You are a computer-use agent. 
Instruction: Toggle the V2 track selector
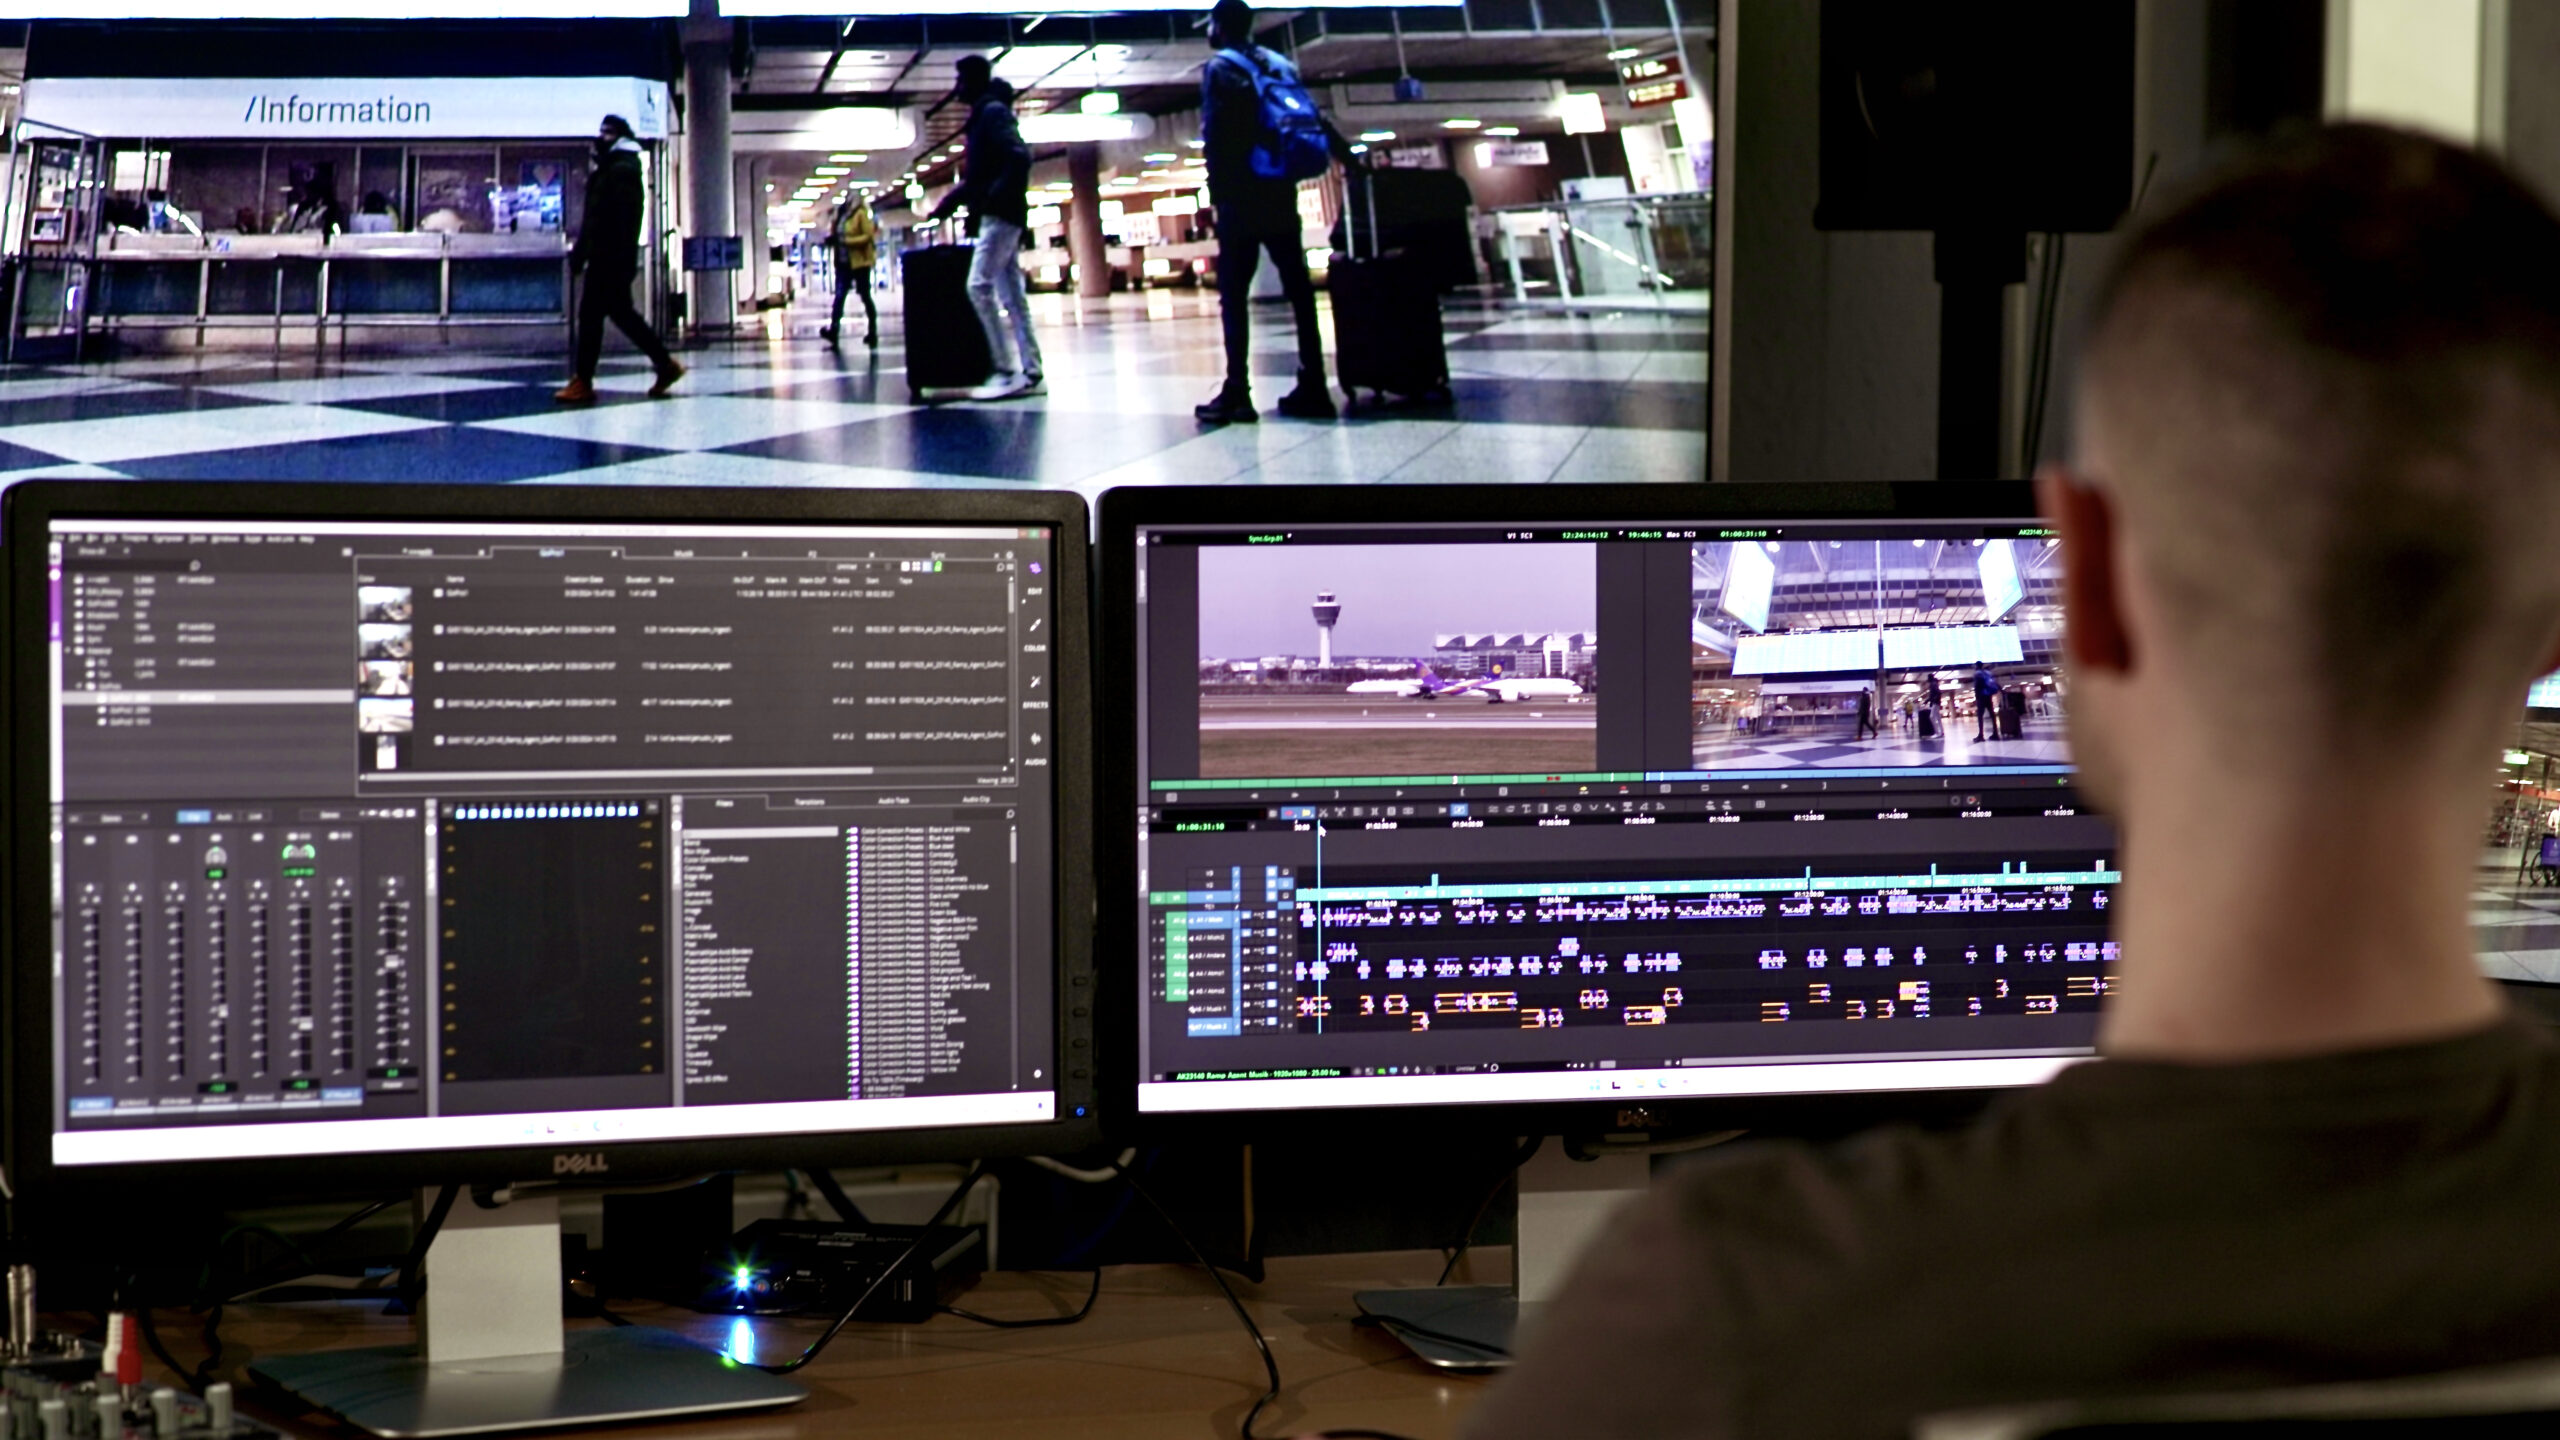click(x=1209, y=885)
